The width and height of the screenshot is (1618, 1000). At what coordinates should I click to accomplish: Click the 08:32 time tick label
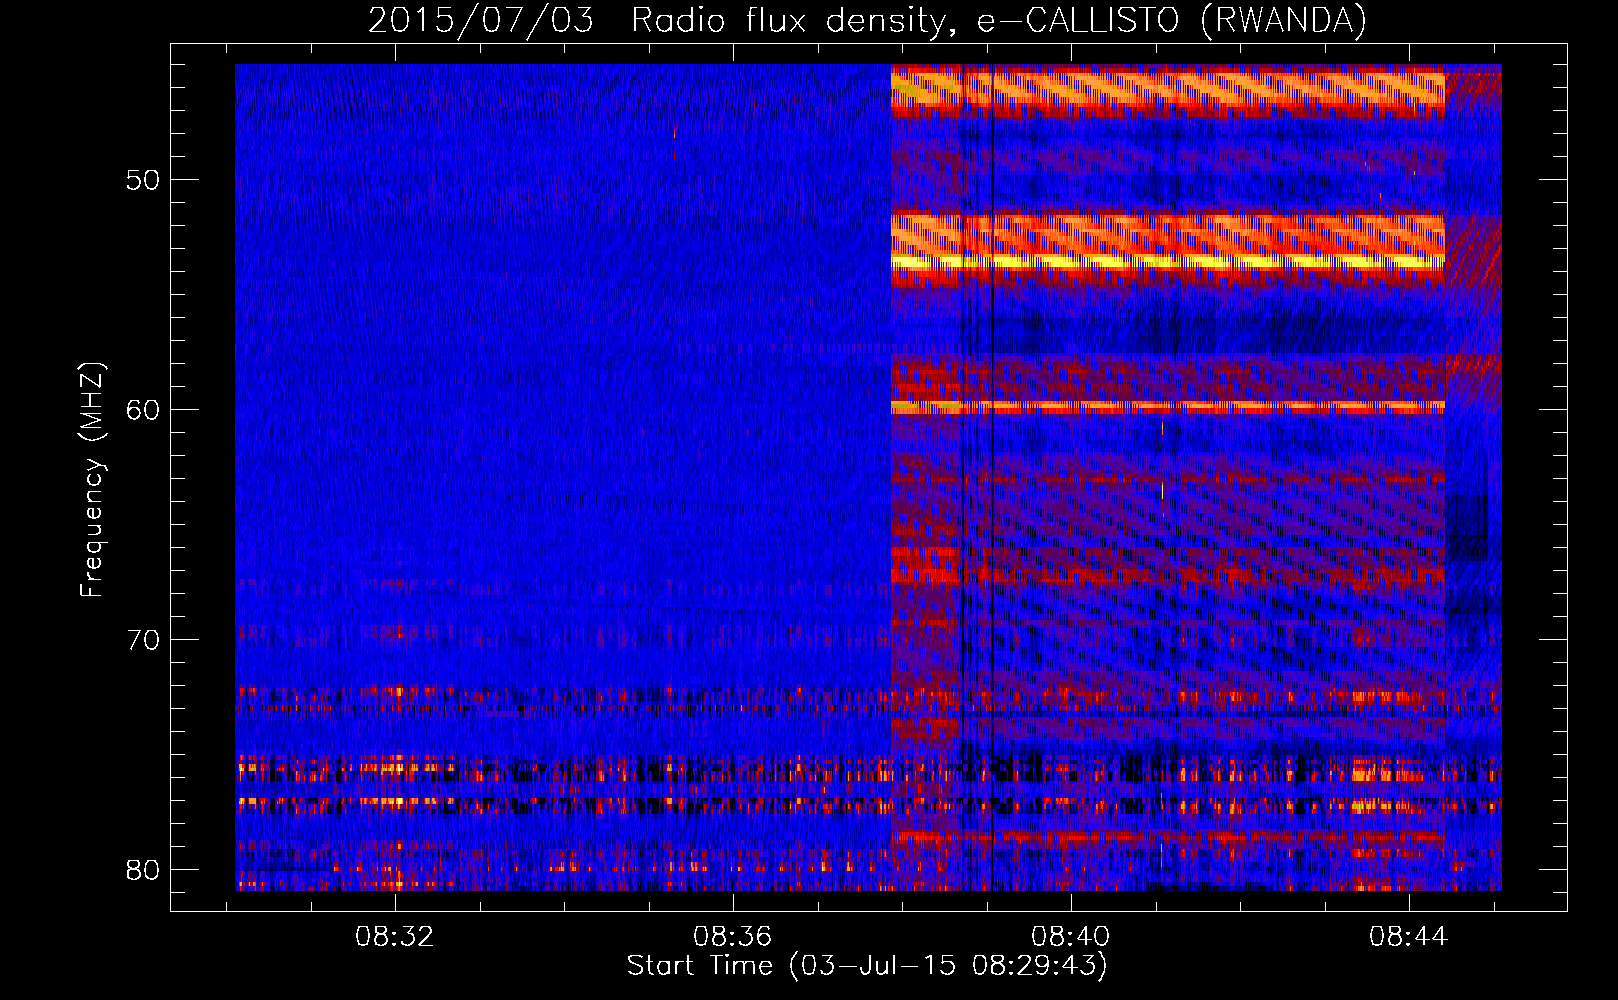point(395,937)
